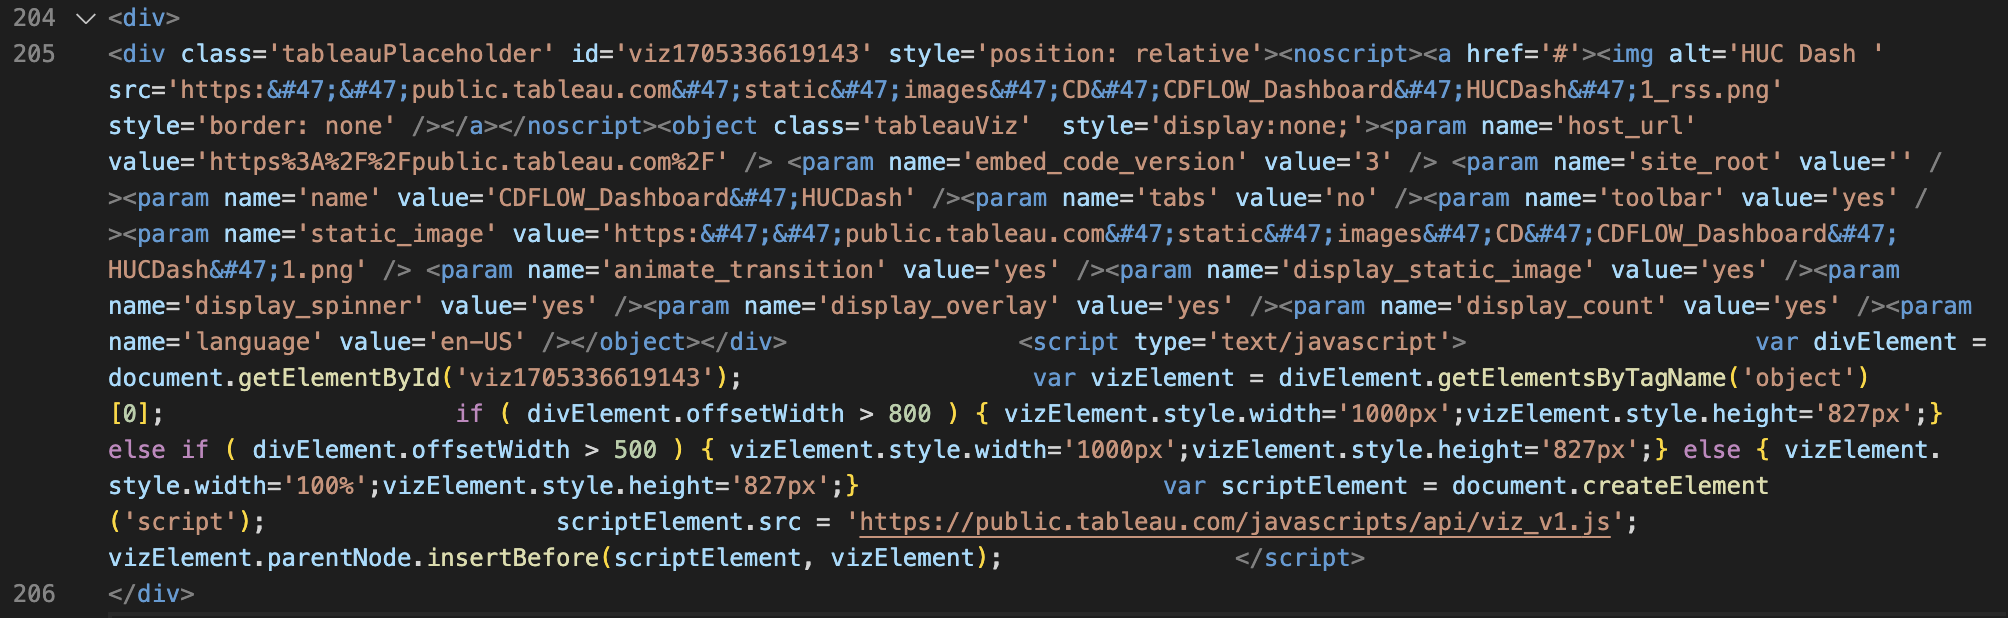The image size is (2008, 618).
Task: Click the 'tabs' param name
Action: [1178, 198]
